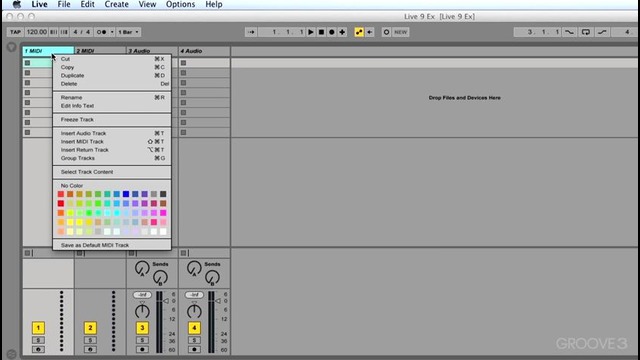Solo track 1 with its S button
Viewport: 640px width, 360px height.
click(x=38, y=340)
